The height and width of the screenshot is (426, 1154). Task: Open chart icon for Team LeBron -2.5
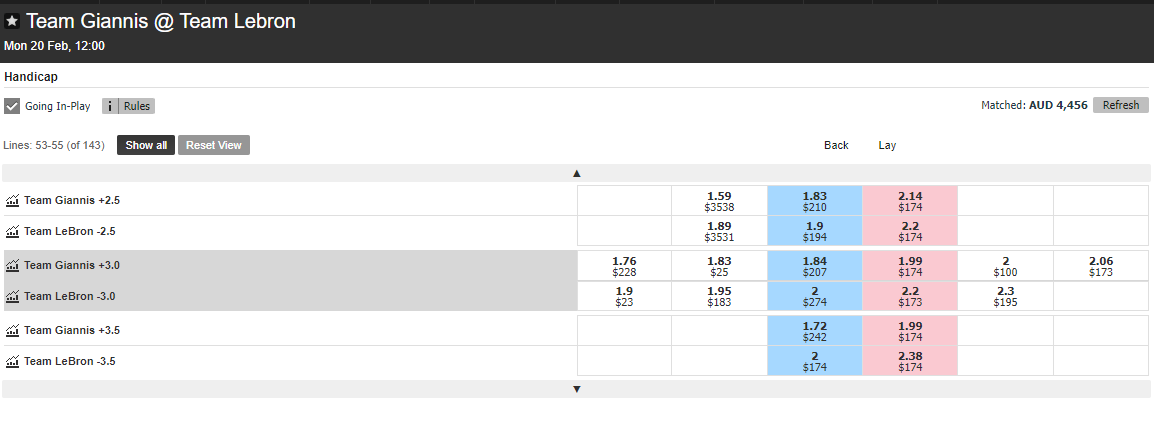12,232
